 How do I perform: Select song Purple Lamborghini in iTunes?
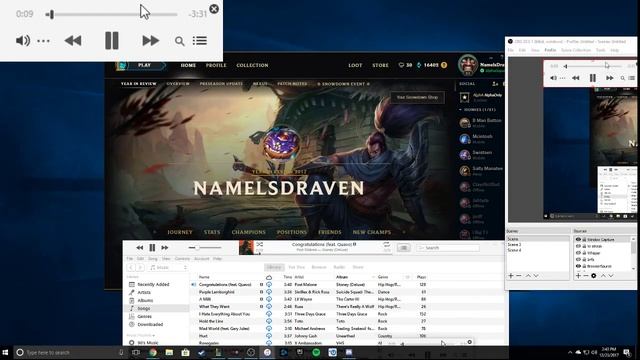(x=216, y=292)
